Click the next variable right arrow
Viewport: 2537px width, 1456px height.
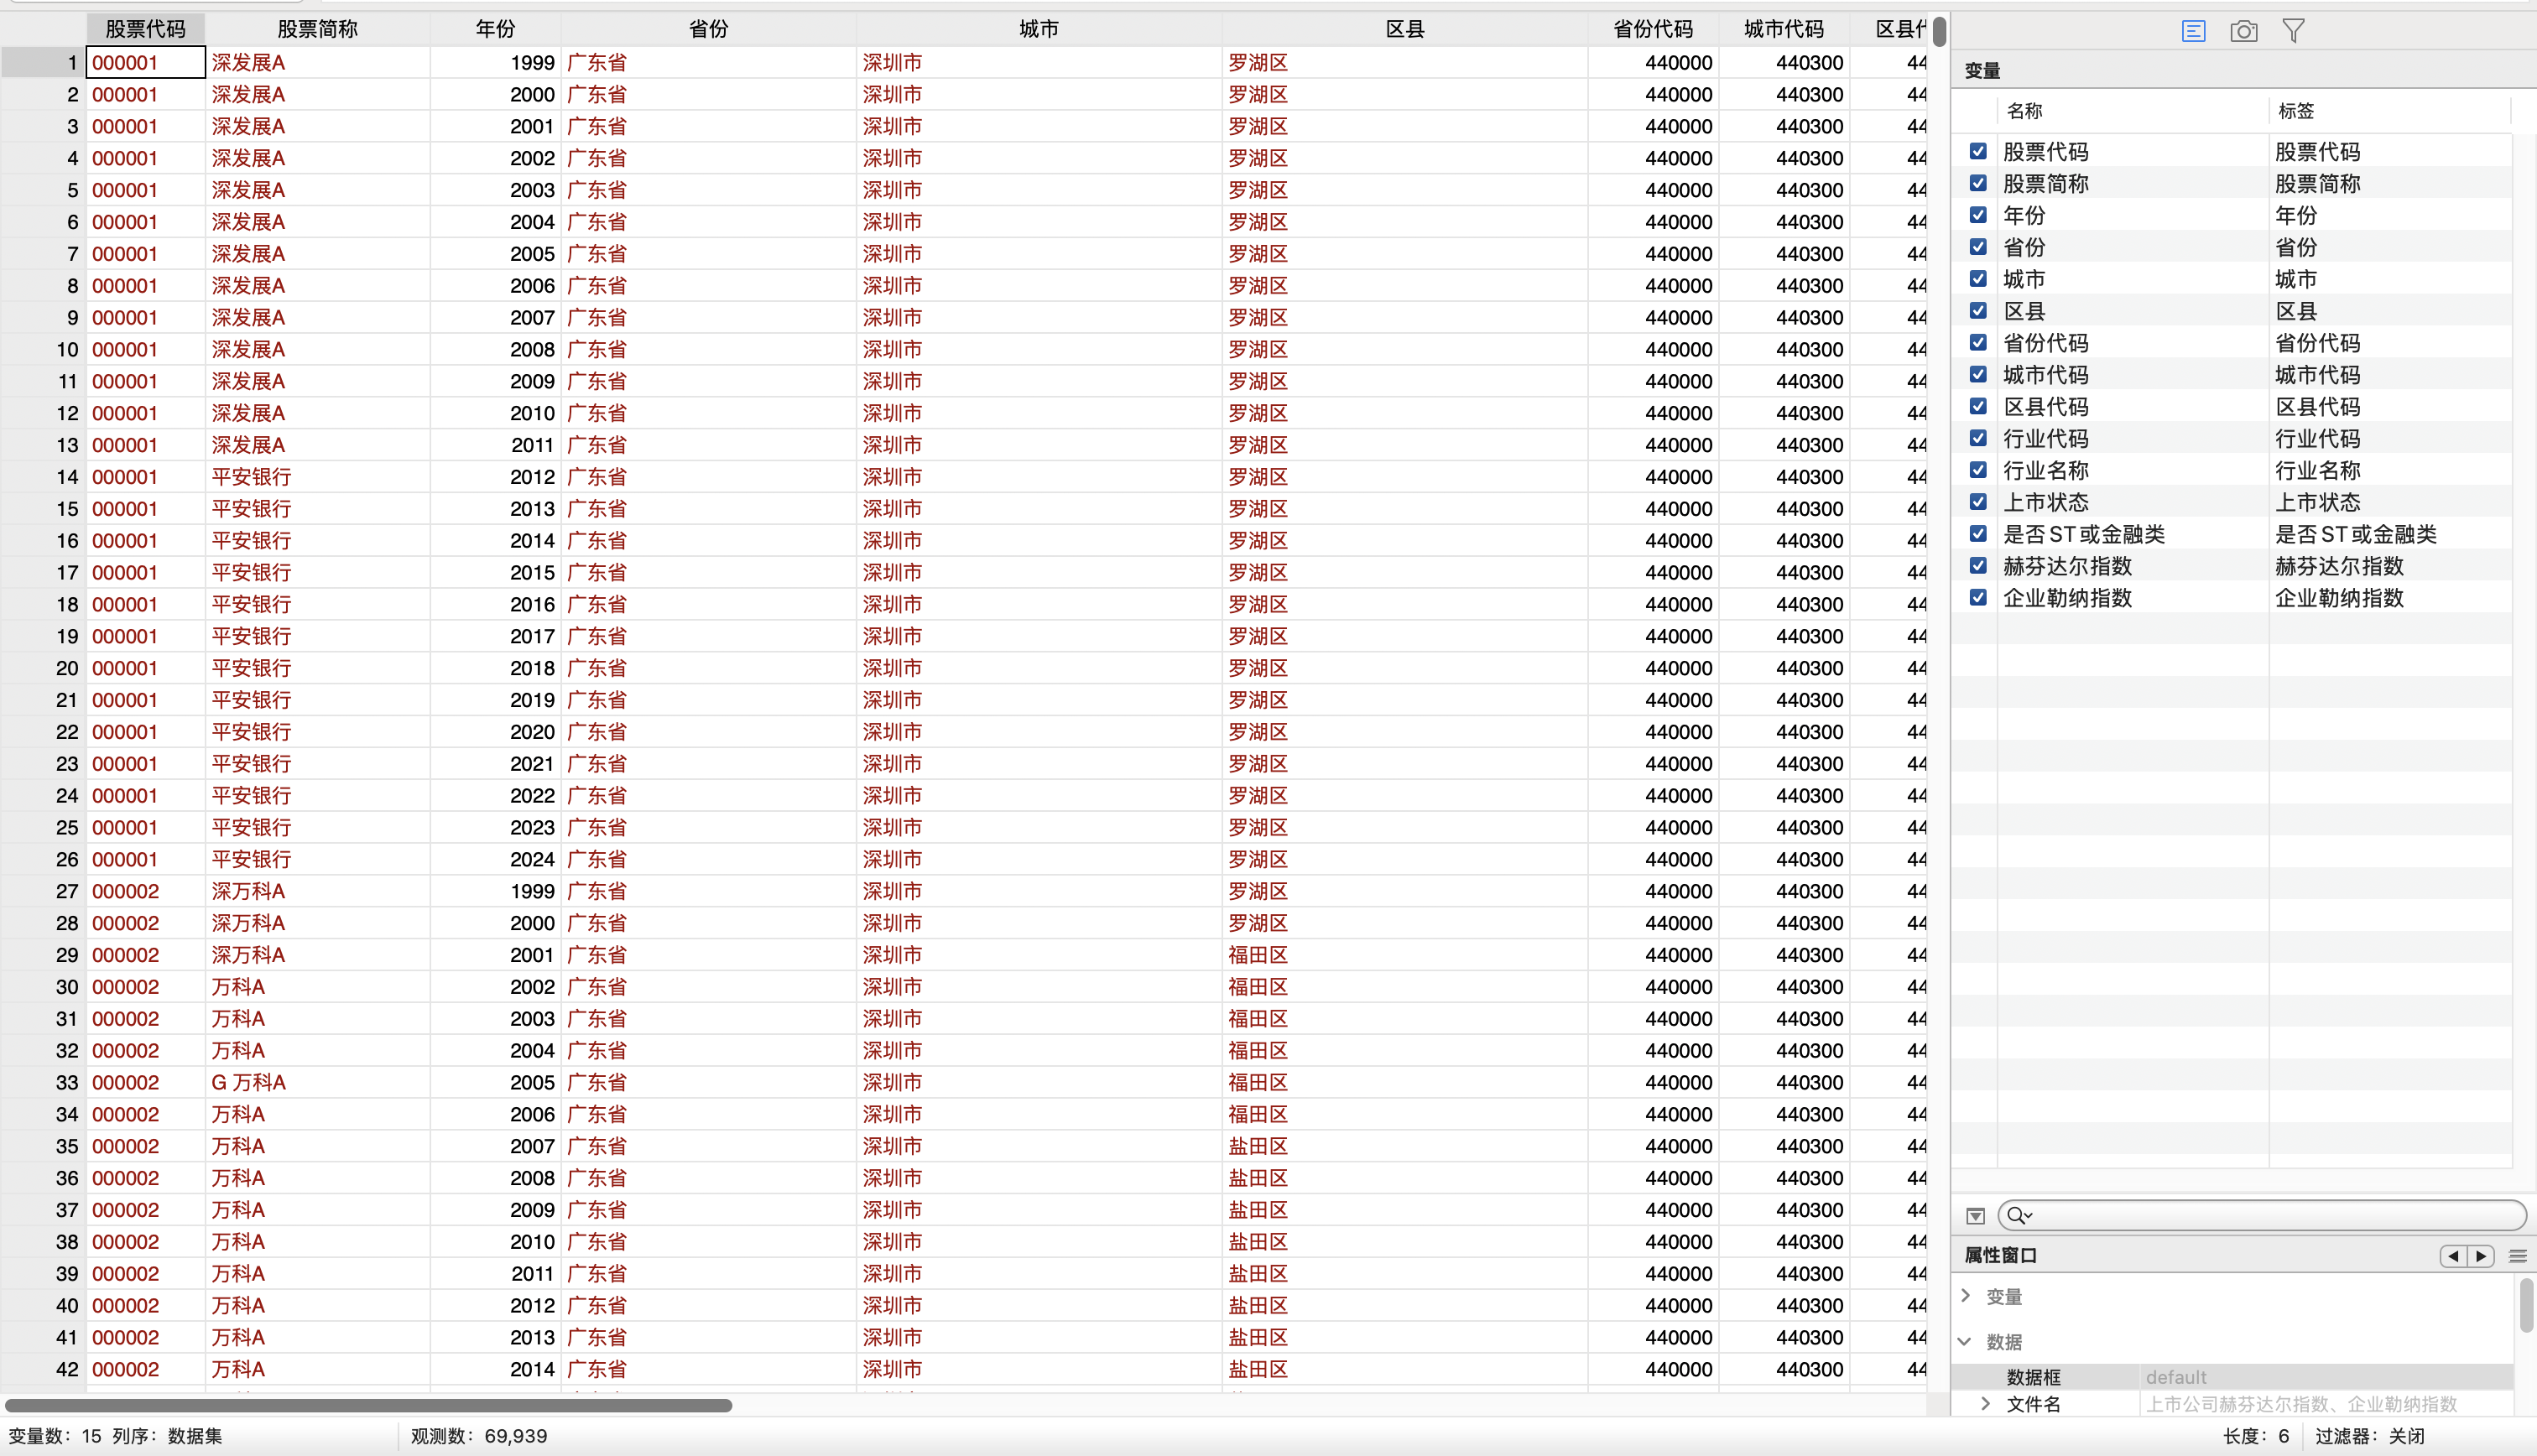click(x=2481, y=1256)
